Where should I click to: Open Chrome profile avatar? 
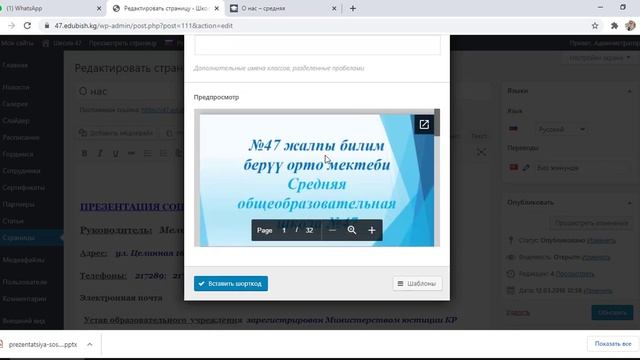(631, 26)
